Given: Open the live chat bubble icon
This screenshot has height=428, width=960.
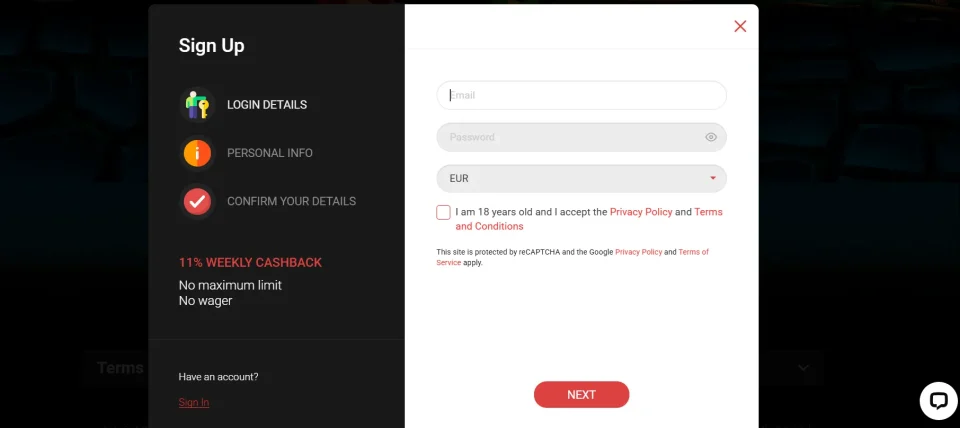Looking at the screenshot, I should (x=938, y=401).
